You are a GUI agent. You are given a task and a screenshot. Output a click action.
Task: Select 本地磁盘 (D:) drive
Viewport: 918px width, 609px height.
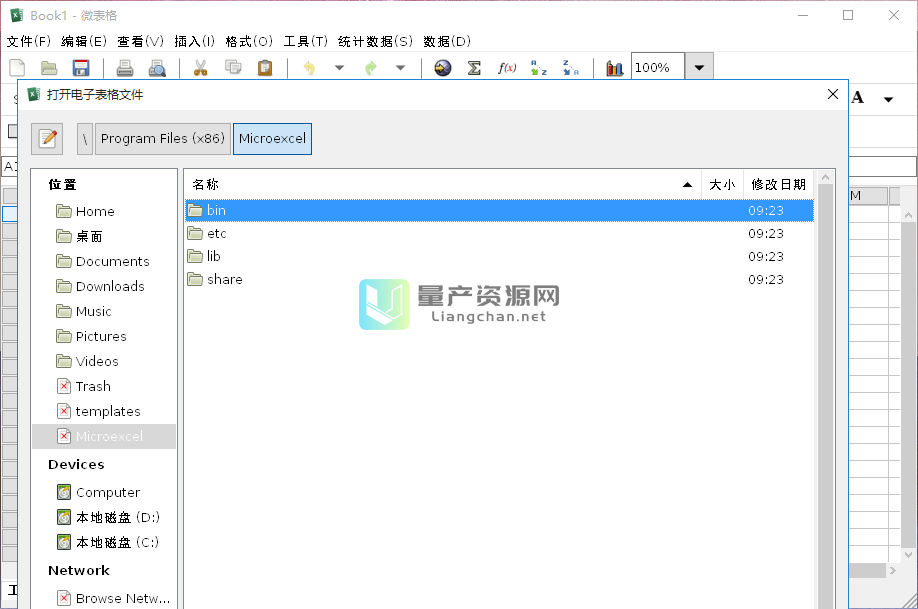(x=104, y=518)
